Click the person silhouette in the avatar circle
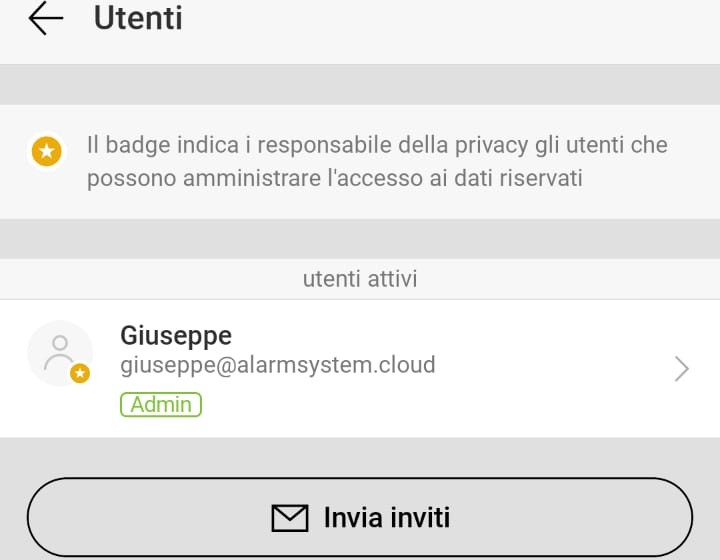The image size is (720, 560). 59,349
